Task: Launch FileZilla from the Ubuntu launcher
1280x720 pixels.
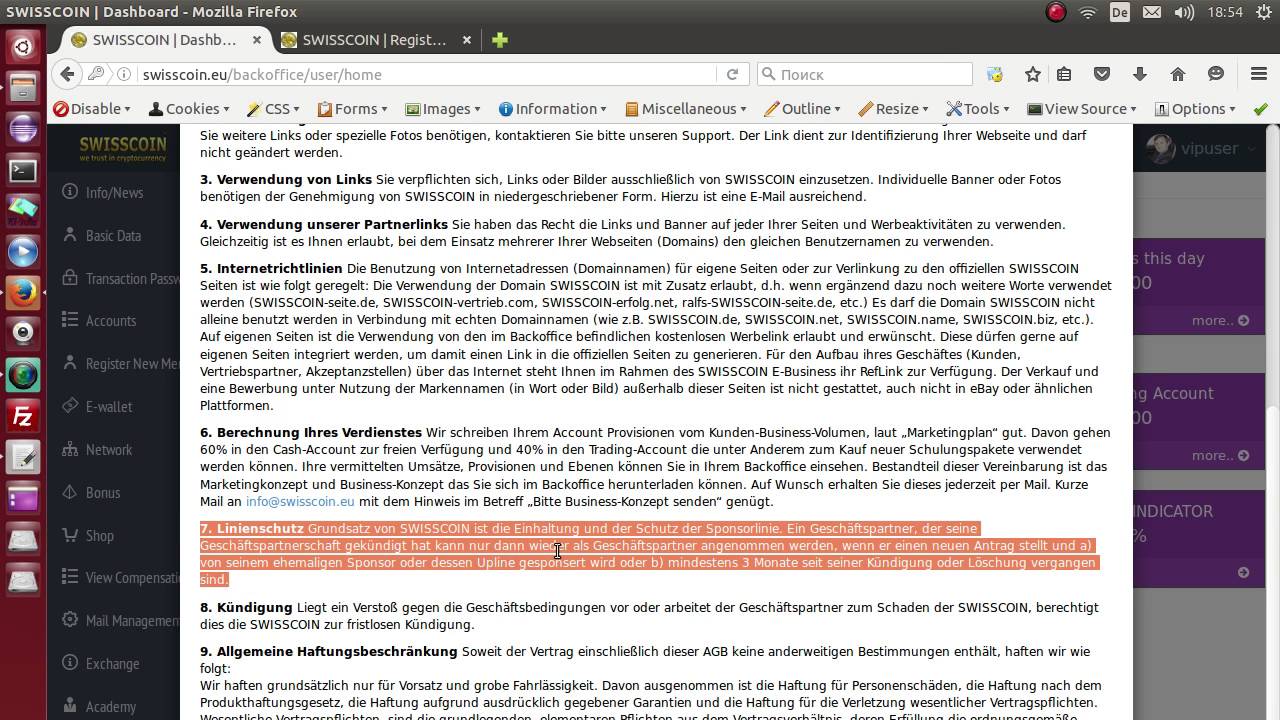Action: click(23, 414)
